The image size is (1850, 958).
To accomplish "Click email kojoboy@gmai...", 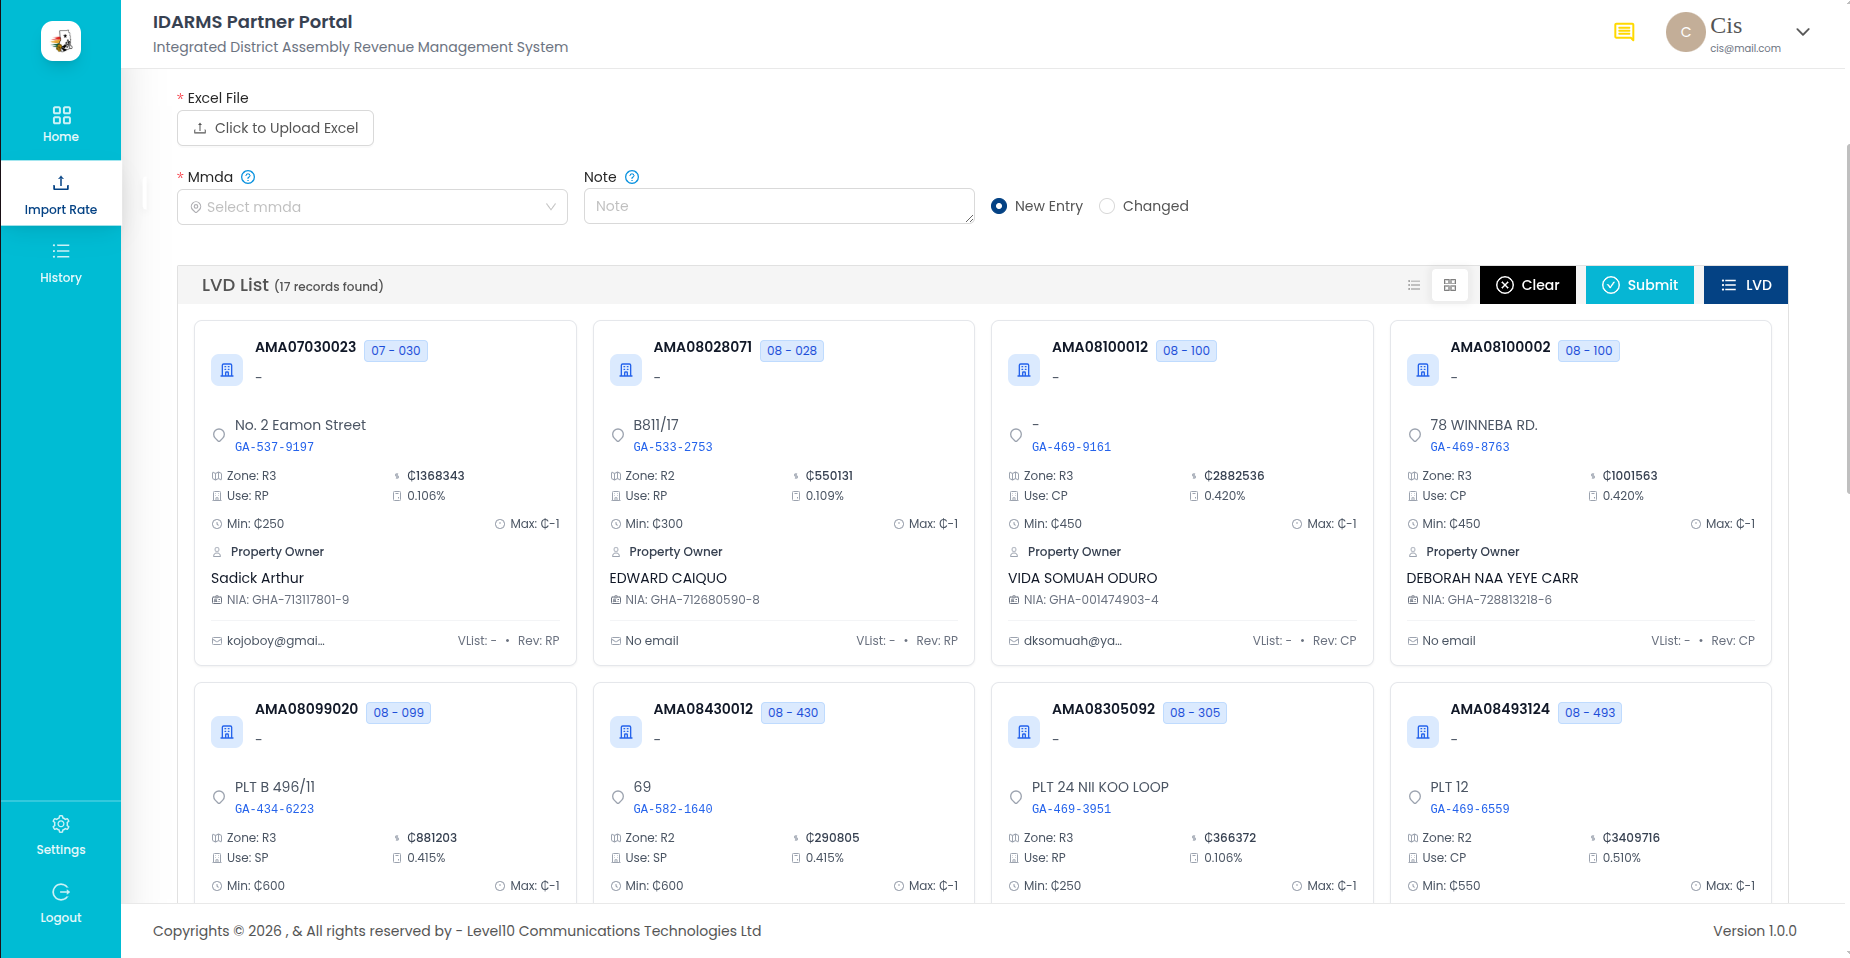I will click(275, 641).
